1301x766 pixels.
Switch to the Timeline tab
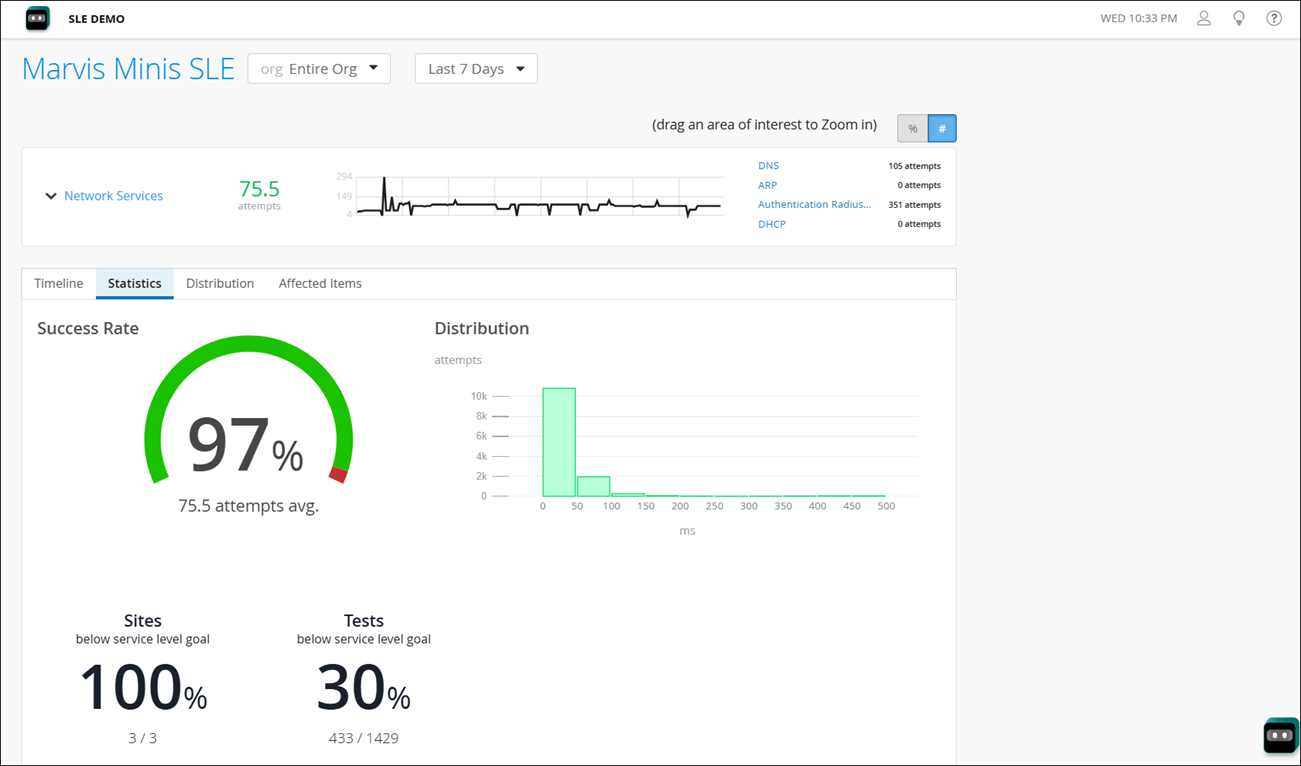(x=58, y=283)
